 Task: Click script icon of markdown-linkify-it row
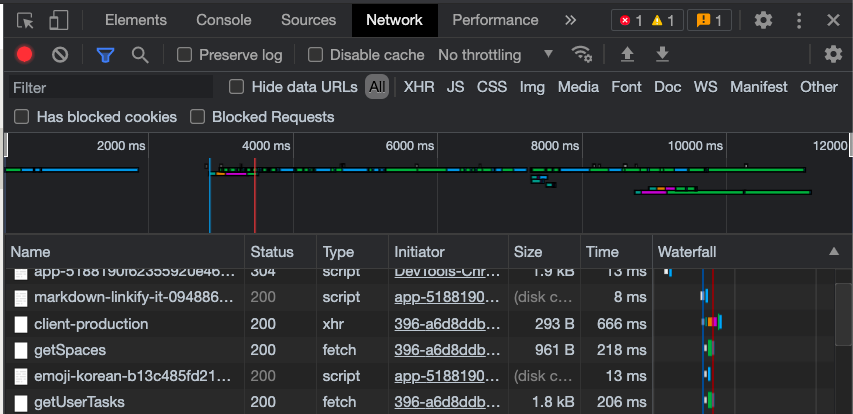(21, 298)
